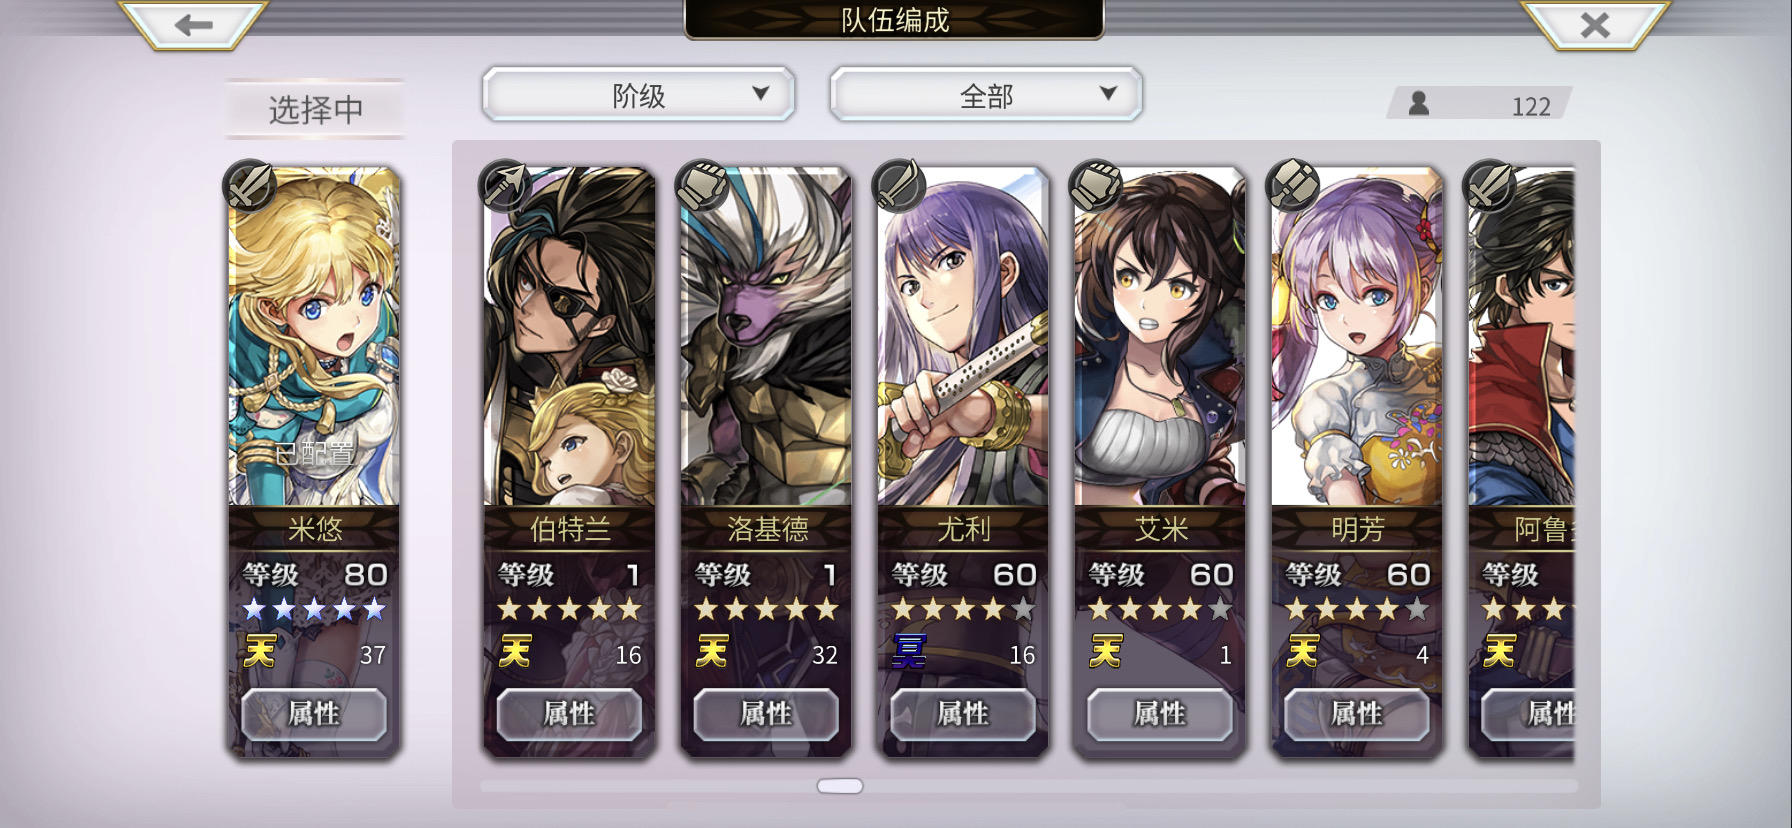Open the 全部 filter dropdown
1792x828 pixels.
click(x=986, y=95)
